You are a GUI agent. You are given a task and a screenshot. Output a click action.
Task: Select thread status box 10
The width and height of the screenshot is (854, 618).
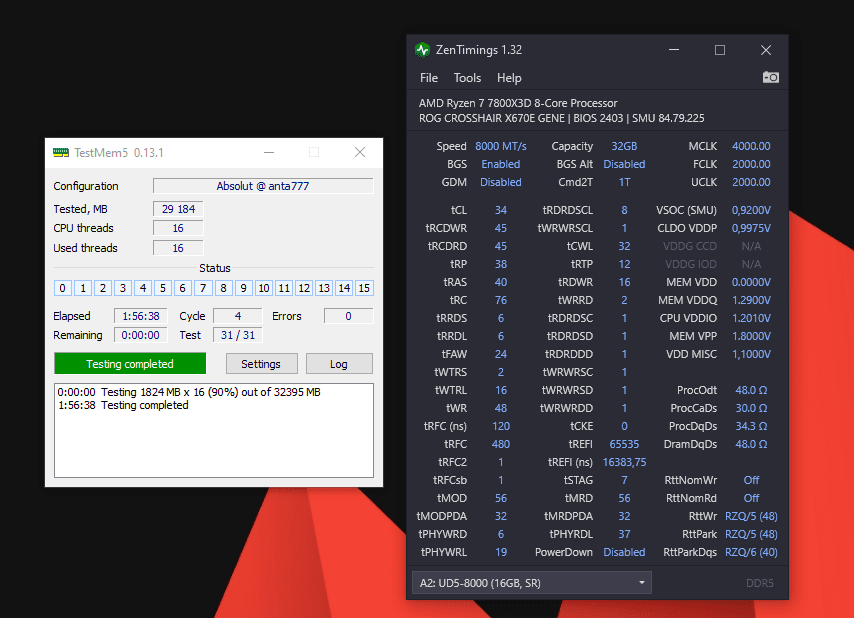[264, 288]
